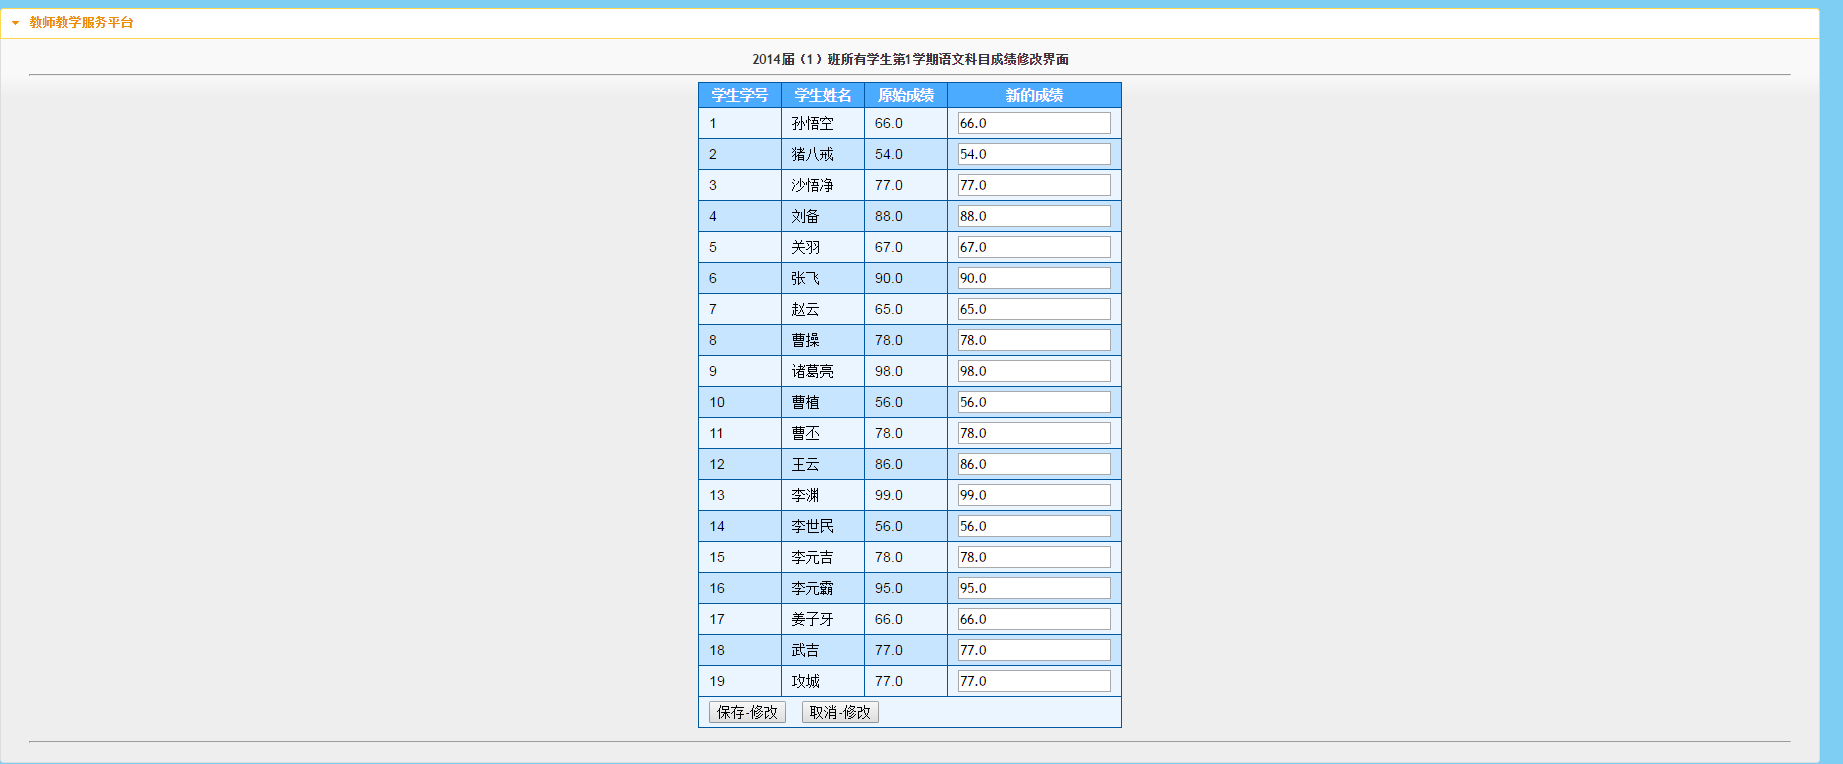
Task: Focus the new score box for 刘备
Action: point(1034,216)
